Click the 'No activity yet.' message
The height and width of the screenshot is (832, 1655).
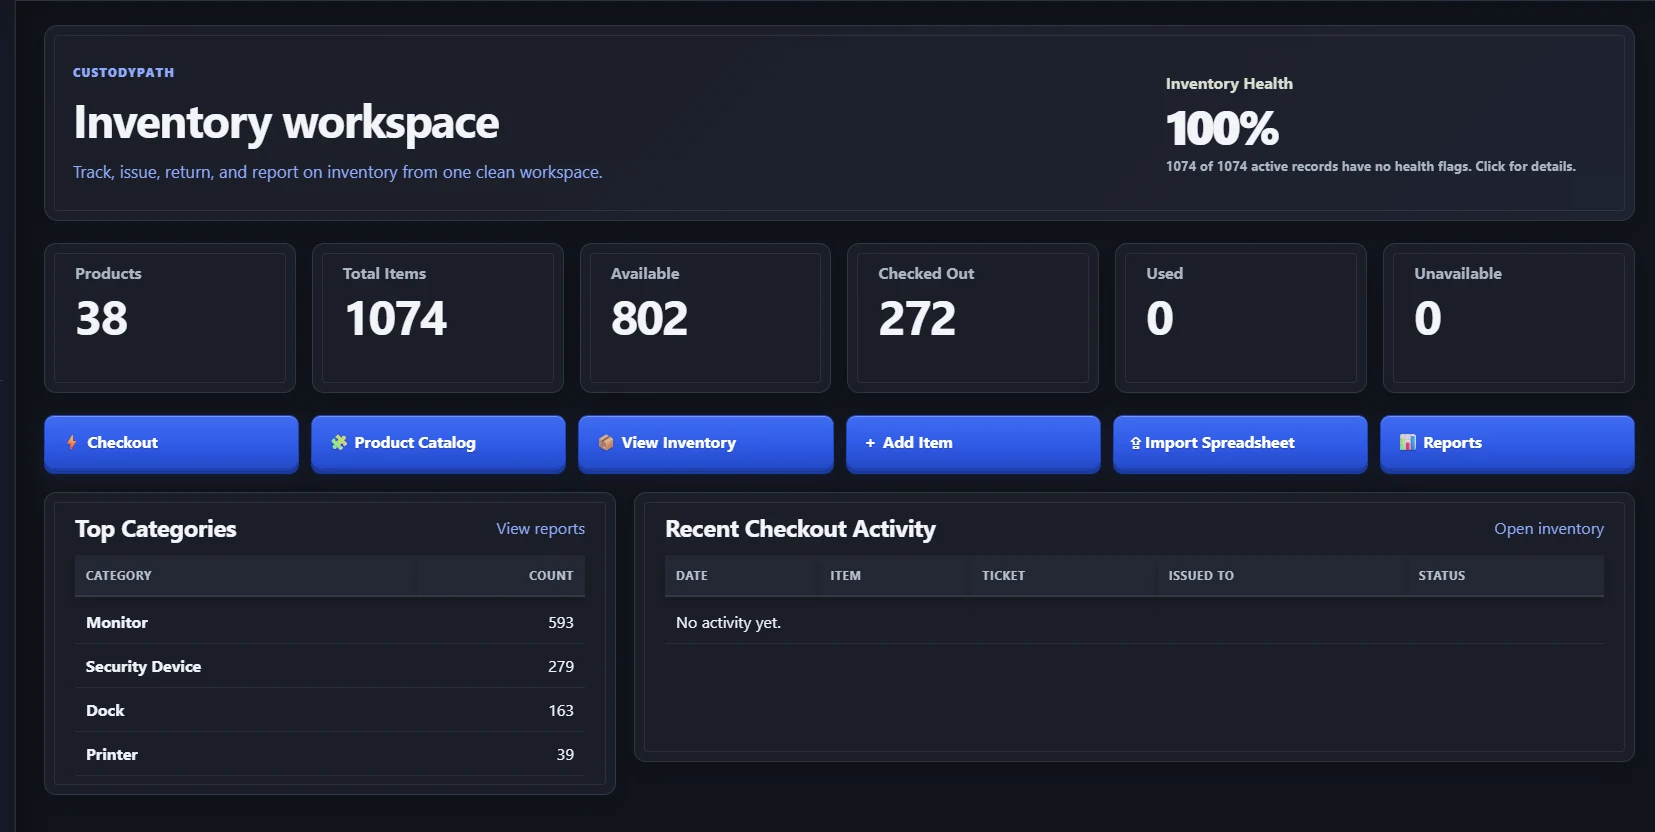[728, 622]
